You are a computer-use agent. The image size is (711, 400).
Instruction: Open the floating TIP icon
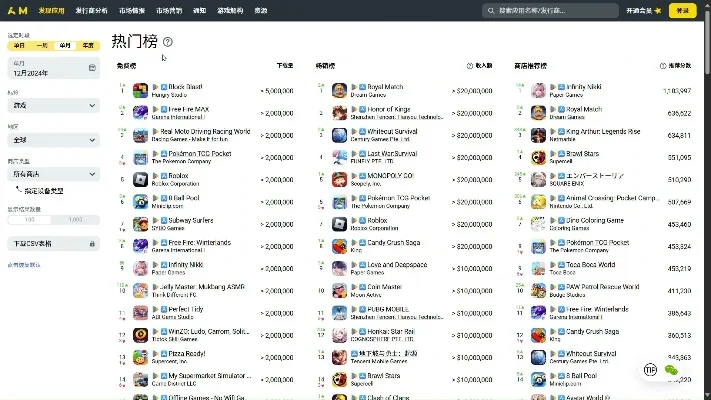click(x=650, y=370)
